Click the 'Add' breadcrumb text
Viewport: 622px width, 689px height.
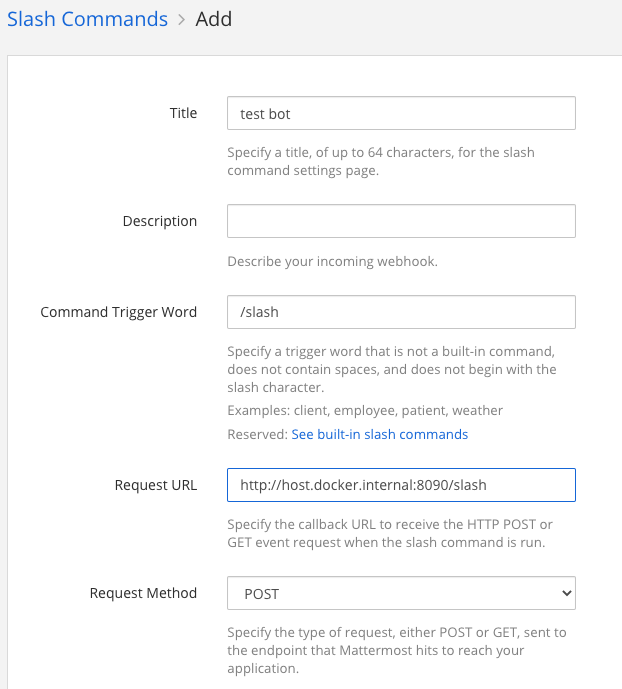213,19
